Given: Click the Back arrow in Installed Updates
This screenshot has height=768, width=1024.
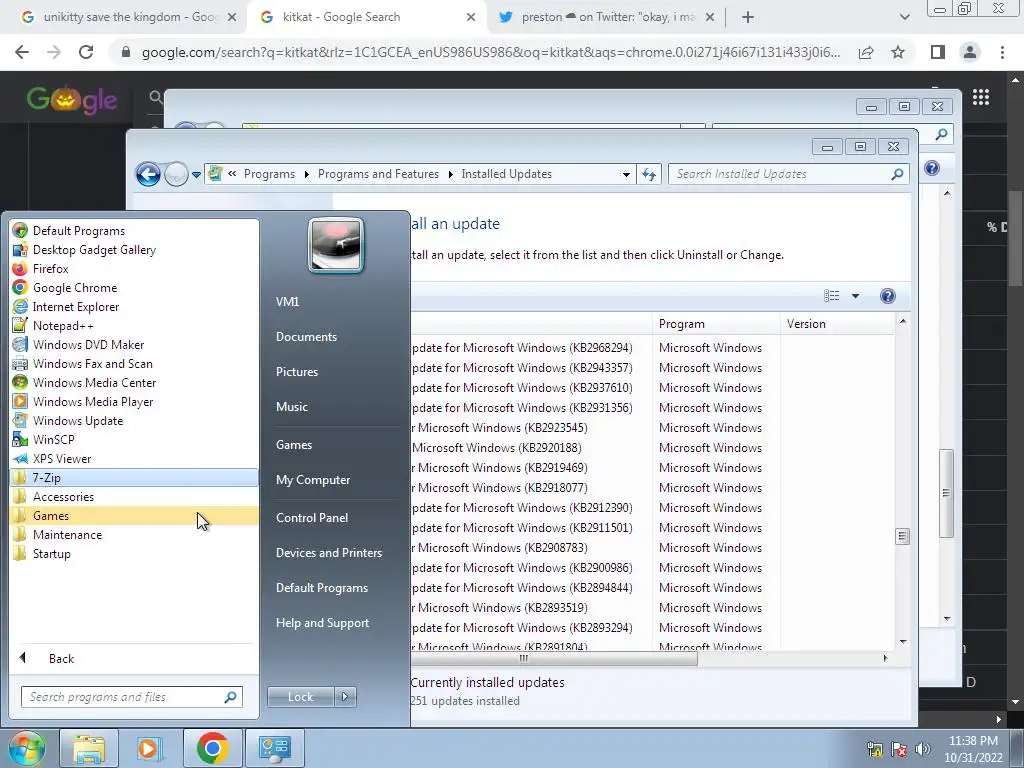Looking at the screenshot, I should click(x=148, y=174).
